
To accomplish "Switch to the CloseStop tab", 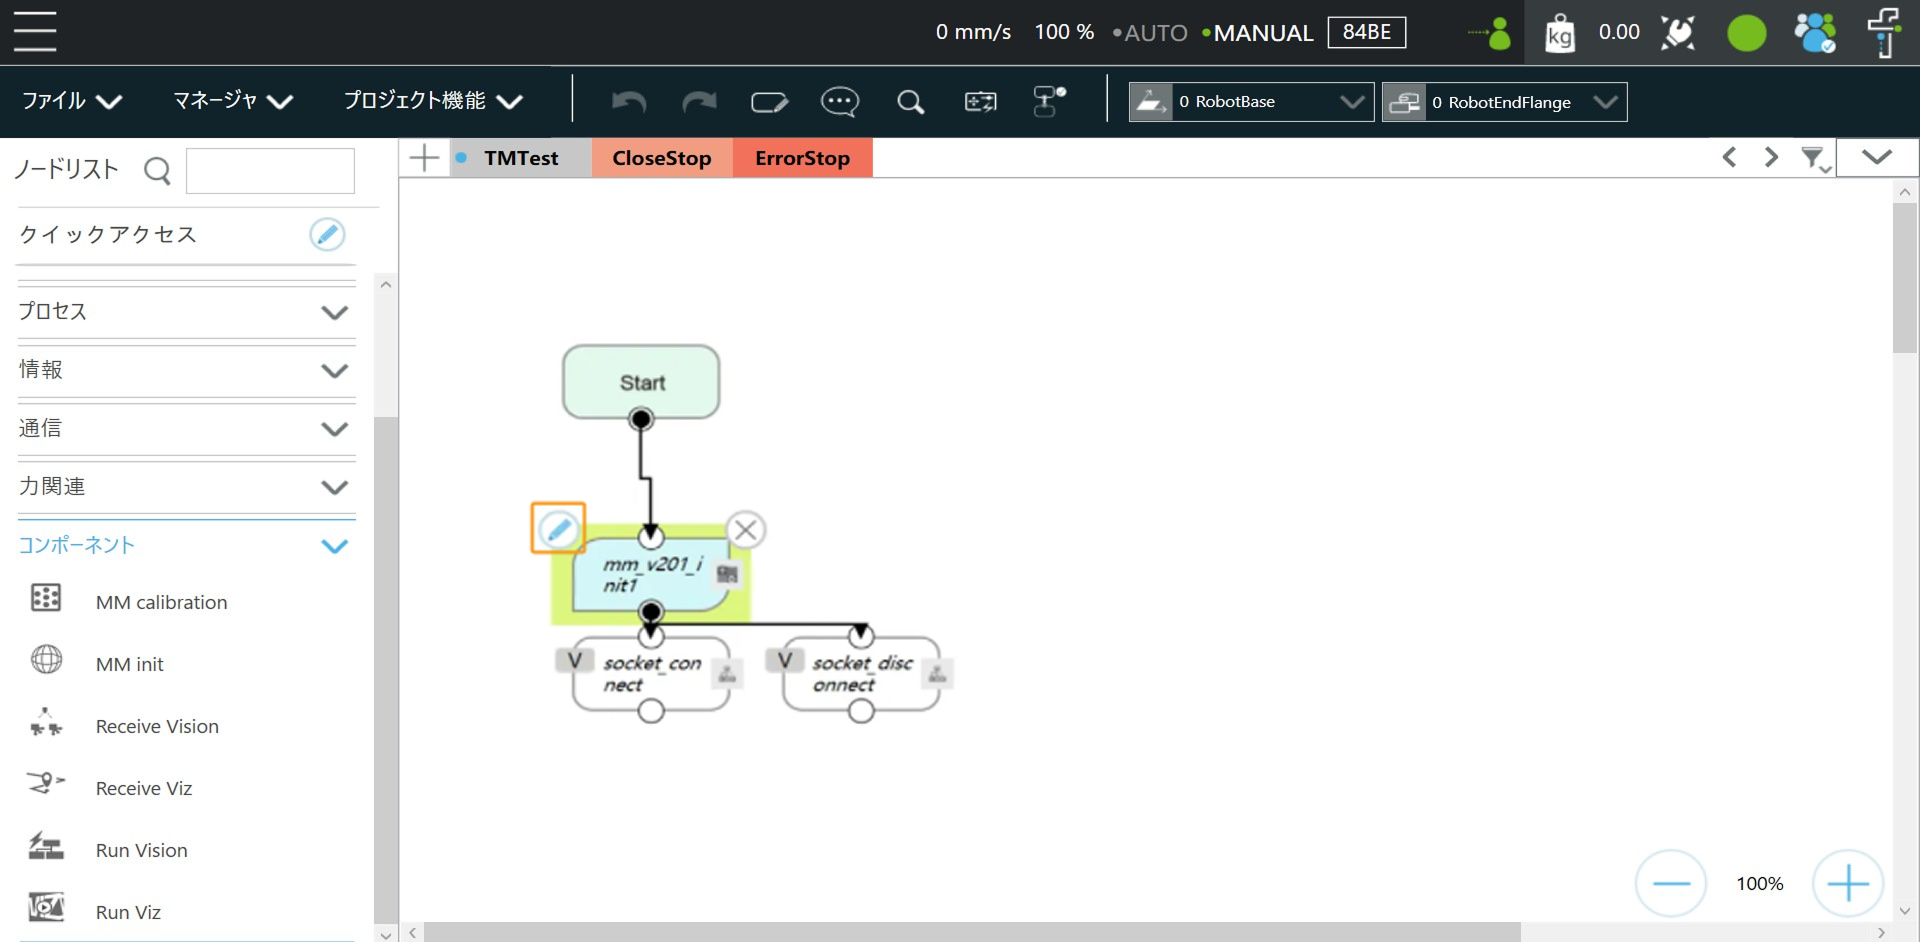I will 661,158.
